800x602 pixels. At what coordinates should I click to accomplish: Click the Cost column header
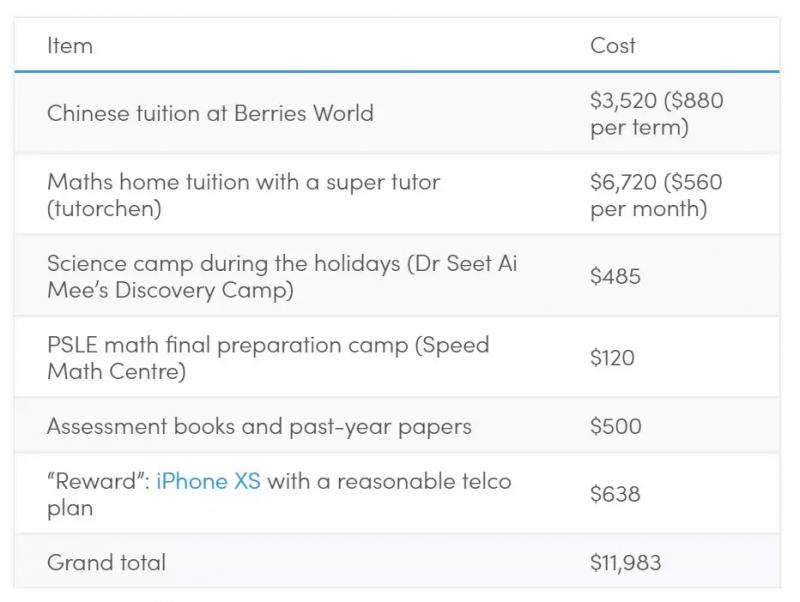pos(613,45)
